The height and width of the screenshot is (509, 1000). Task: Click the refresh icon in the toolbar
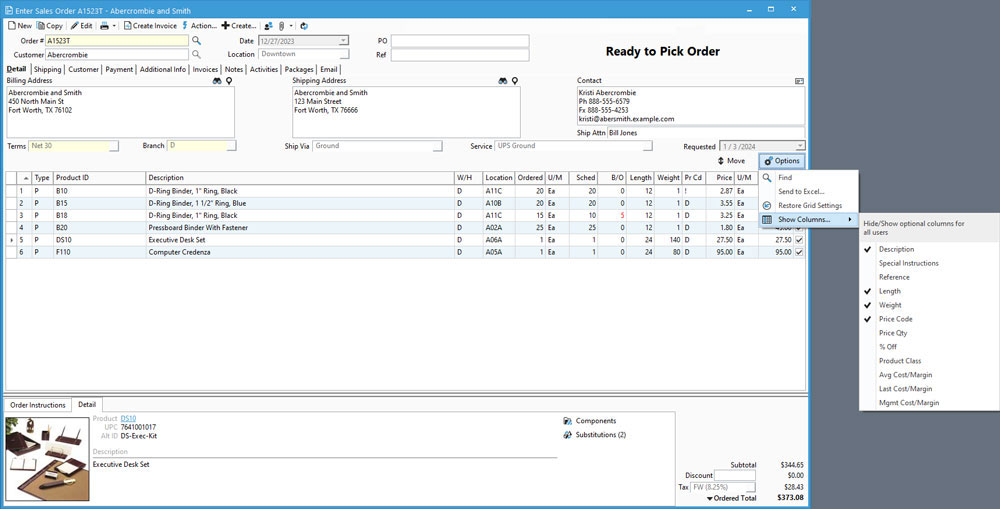coord(303,25)
